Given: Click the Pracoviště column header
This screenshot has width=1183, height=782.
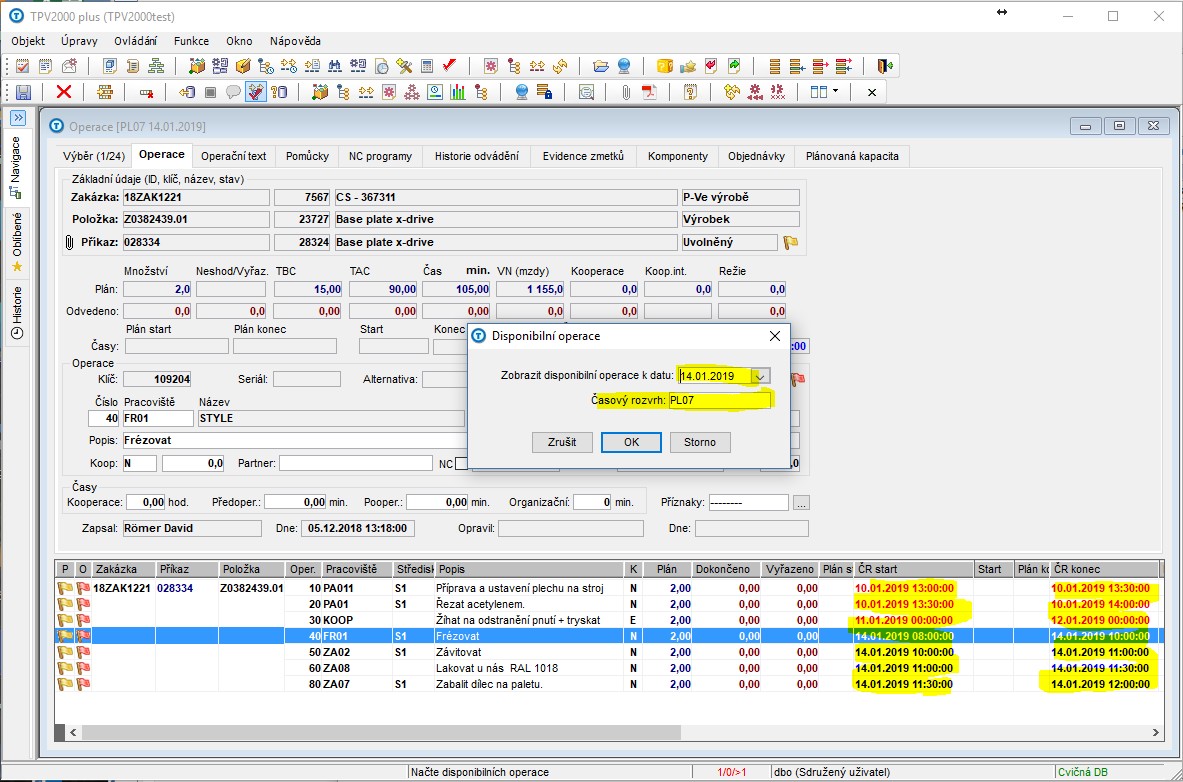Looking at the screenshot, I should 356,569.
